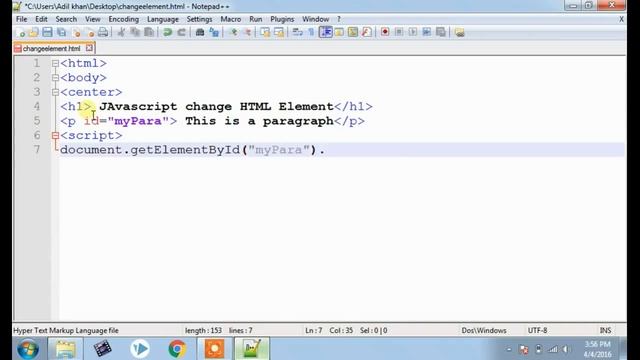Viewport: 640px width, 360px height.
Task: Open the View menu
Action: [93, 19]
